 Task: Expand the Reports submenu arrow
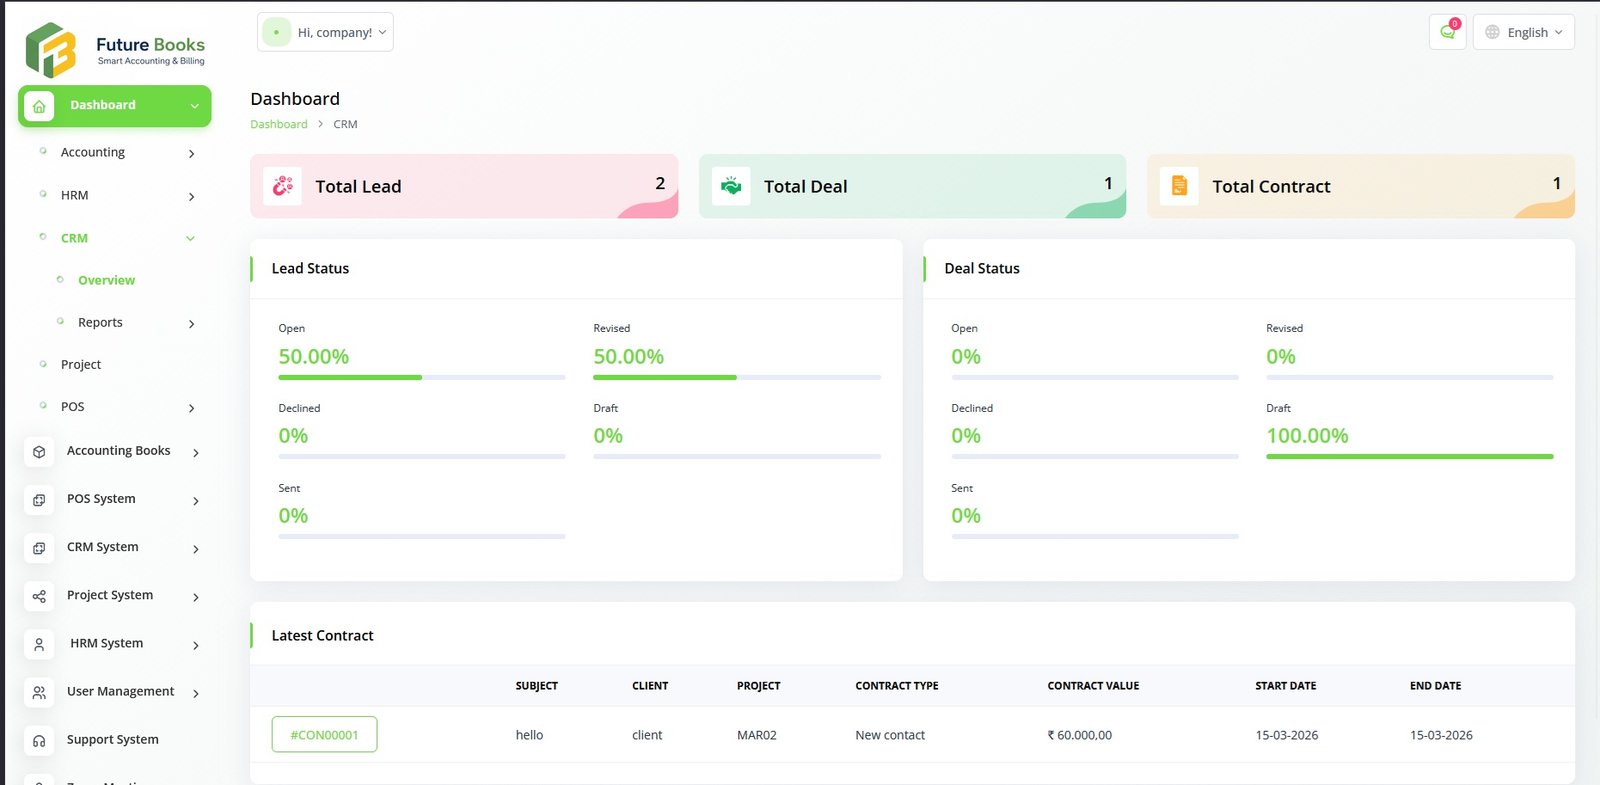tap(191, 324)
